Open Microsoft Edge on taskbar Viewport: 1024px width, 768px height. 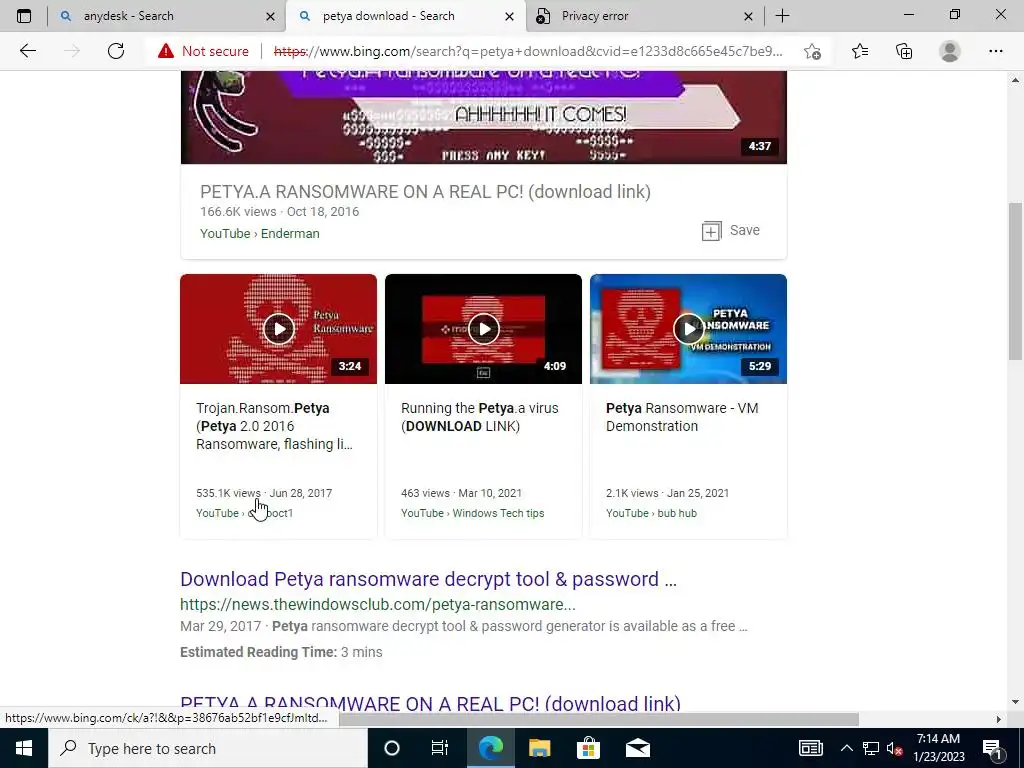click(x=490, y=748)
